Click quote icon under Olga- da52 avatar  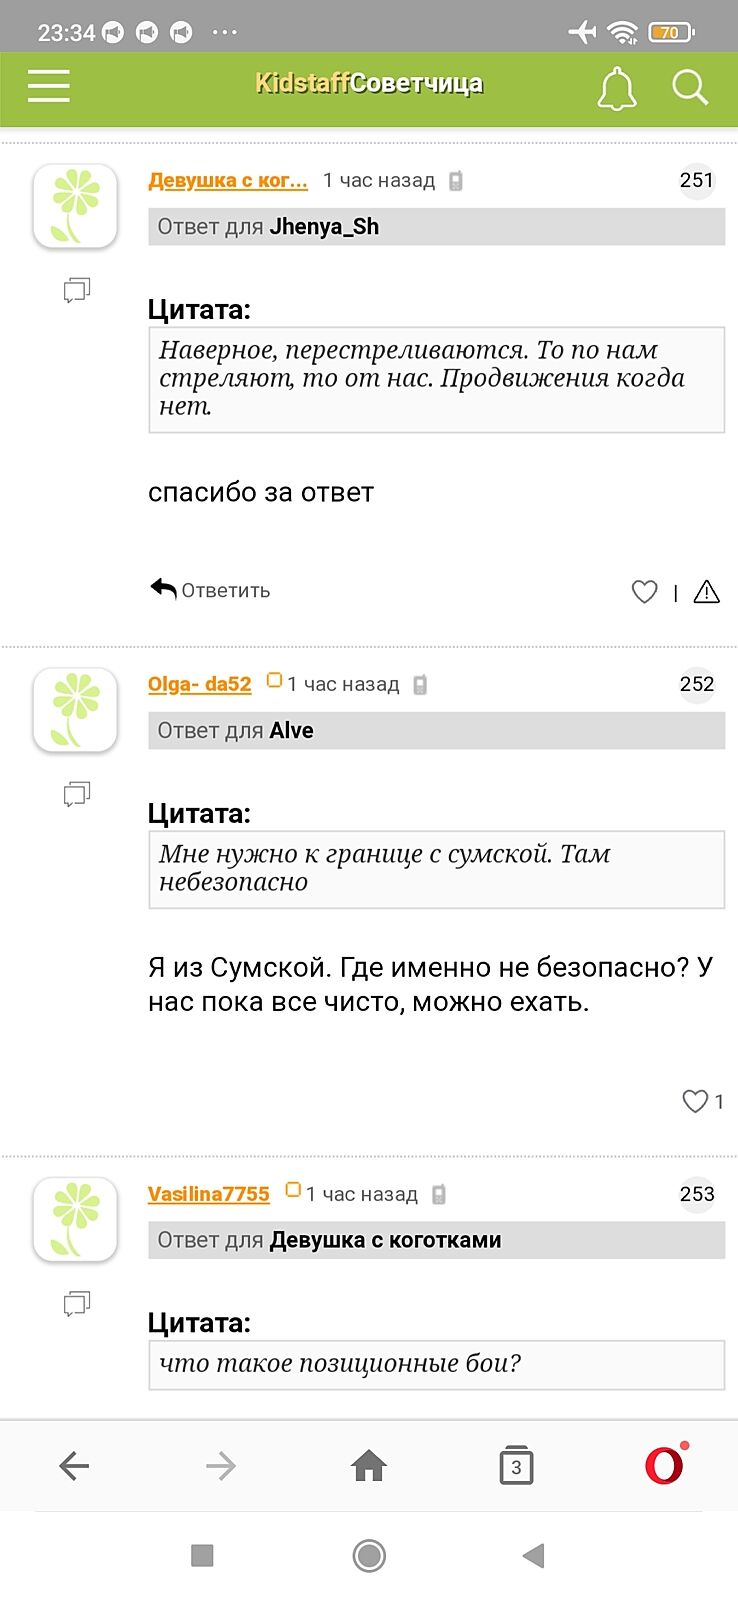76,794
